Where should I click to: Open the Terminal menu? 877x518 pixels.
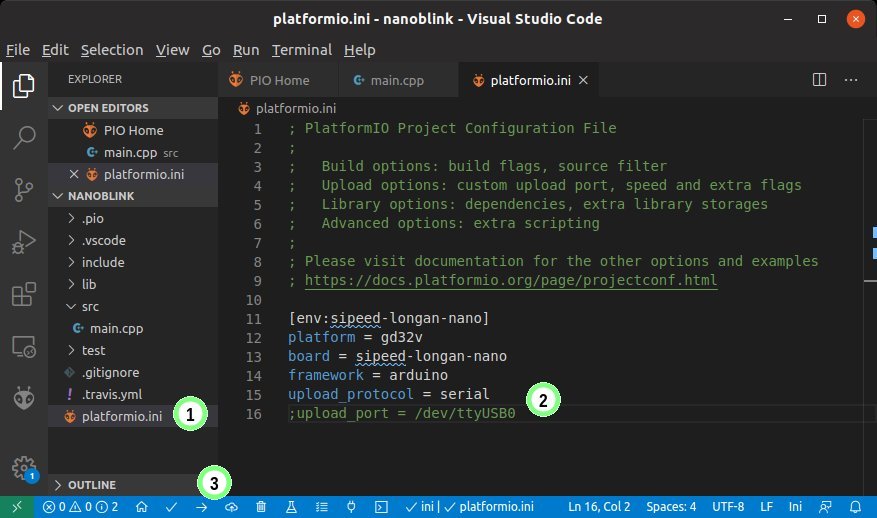coord(302,50)
